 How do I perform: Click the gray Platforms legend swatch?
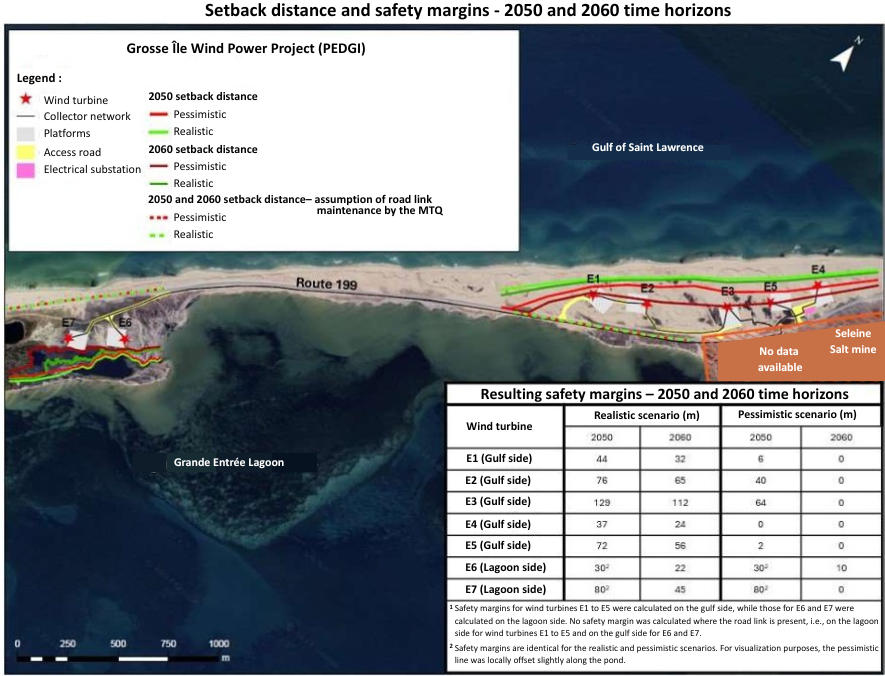(x=26, y=134)
